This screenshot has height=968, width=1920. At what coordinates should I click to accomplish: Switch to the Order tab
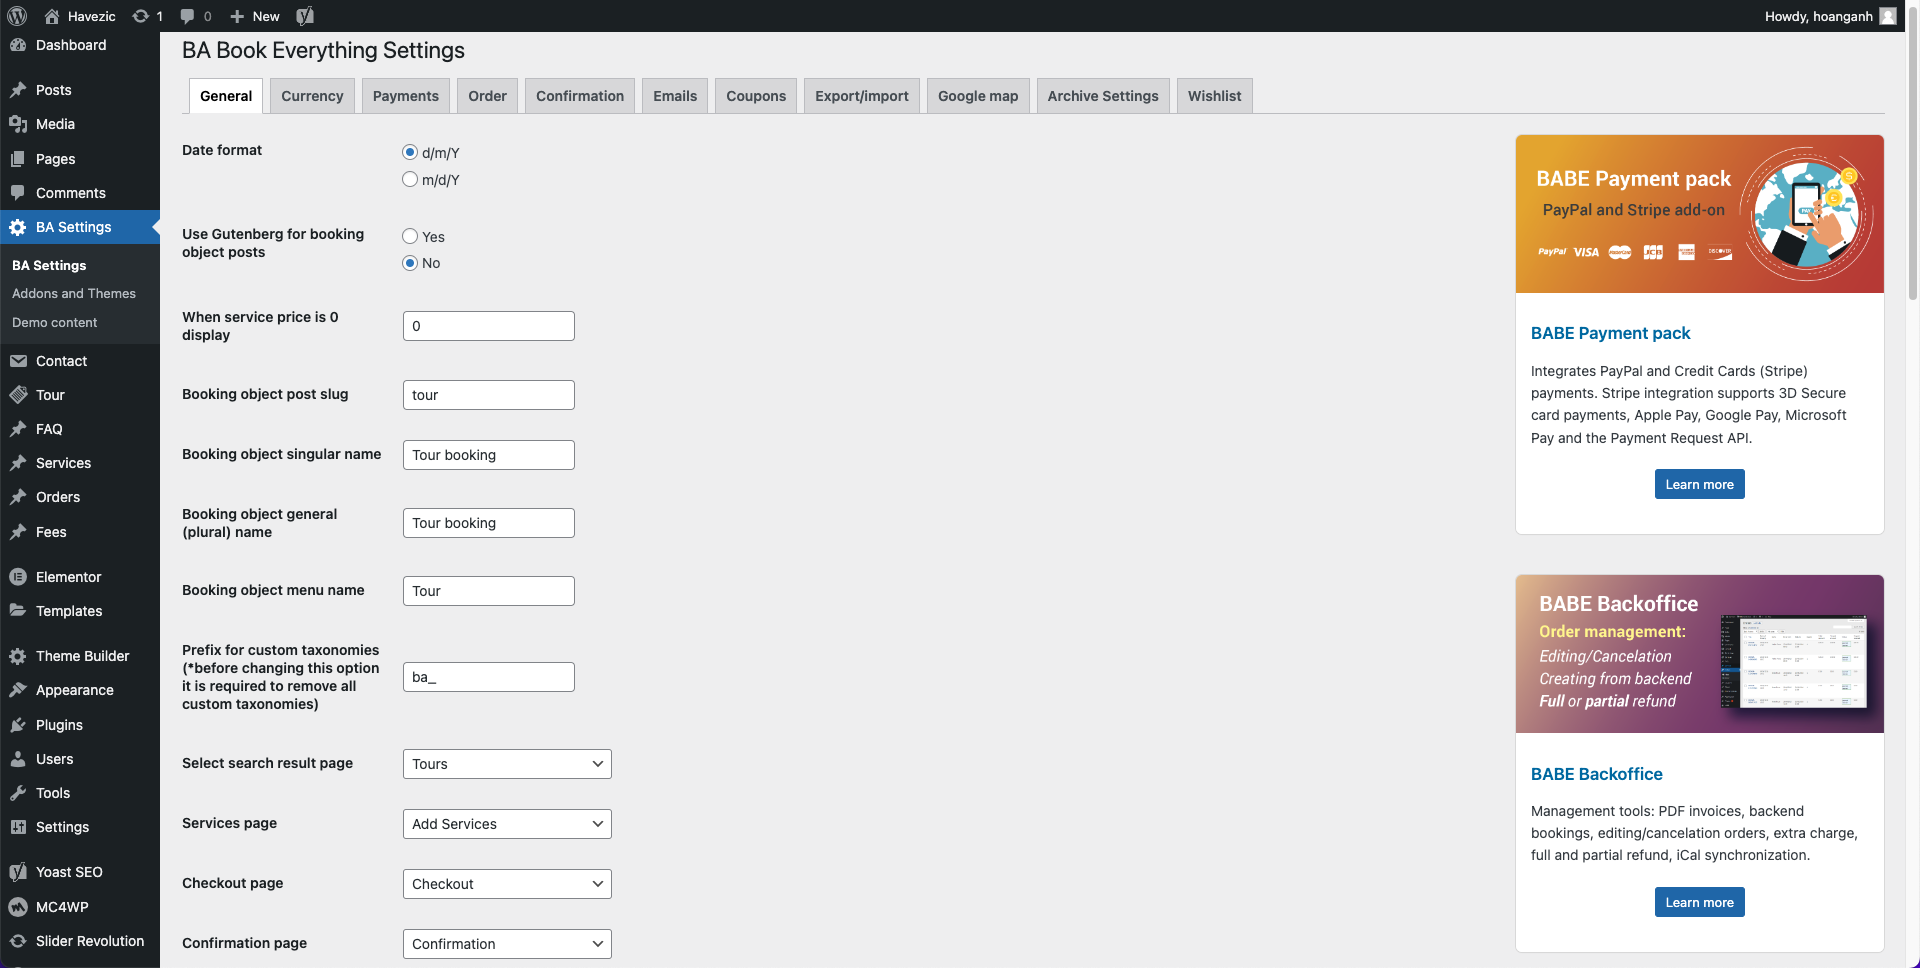coord(487,96)
